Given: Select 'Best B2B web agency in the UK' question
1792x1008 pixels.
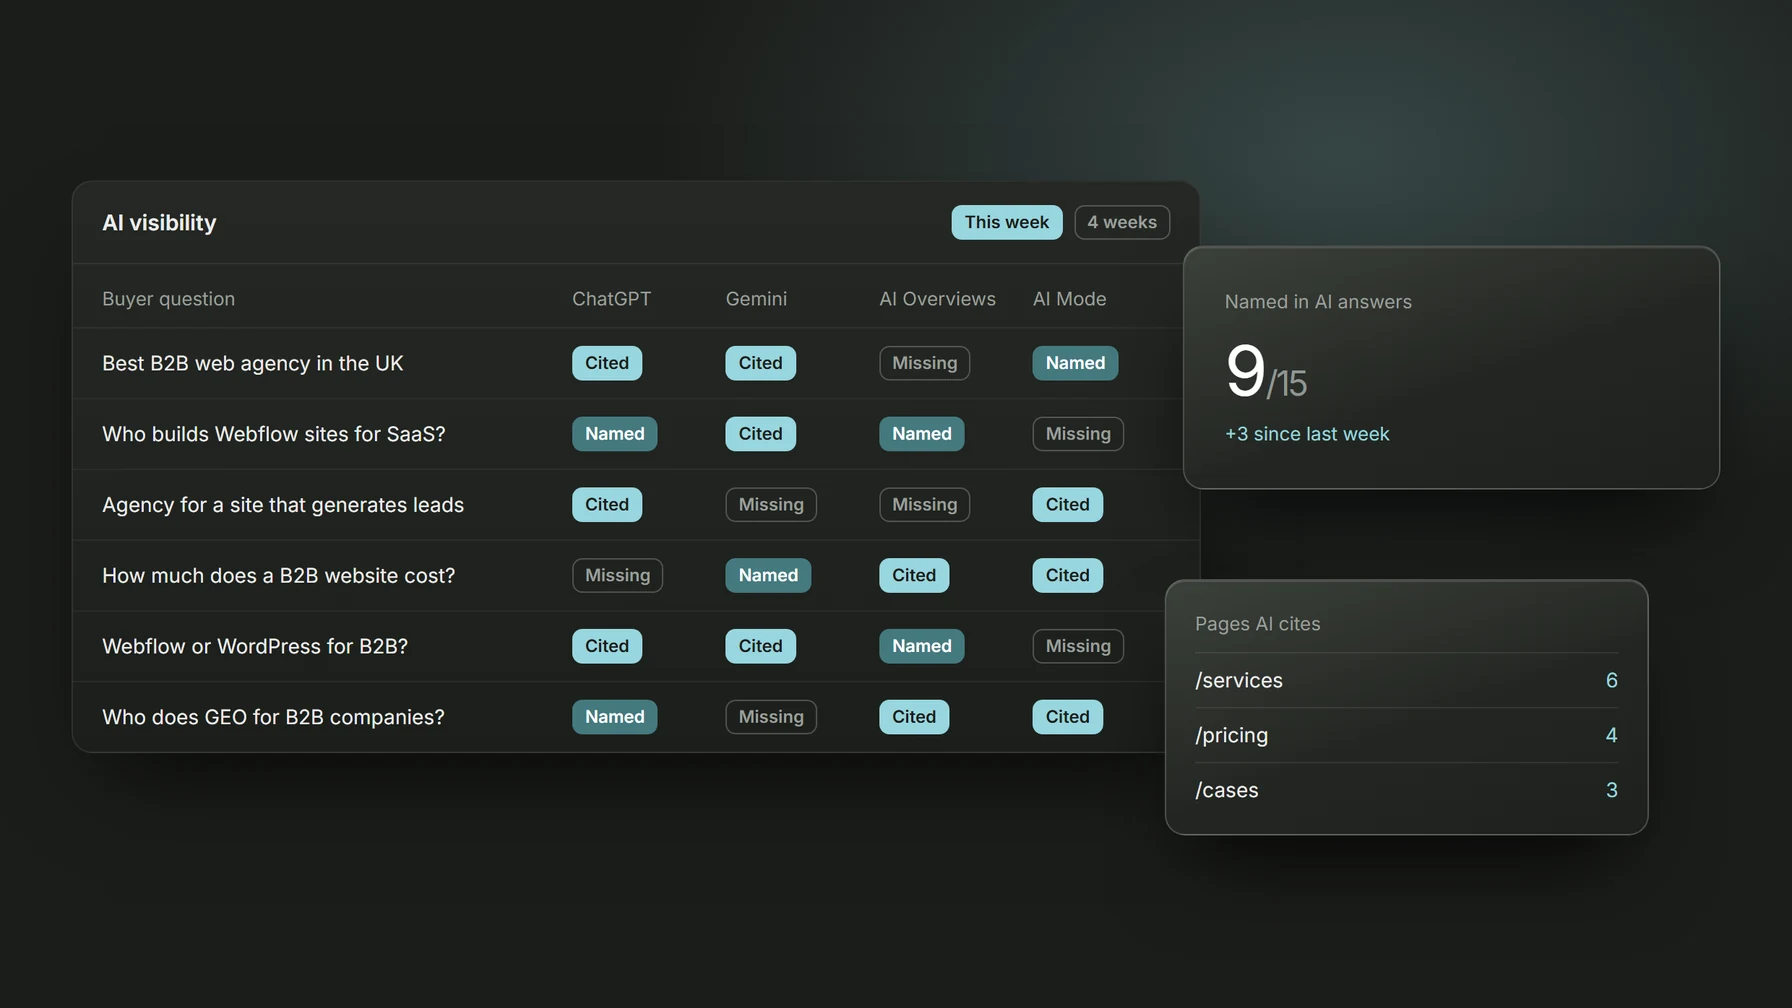Looking at the screenshot, I should click(253, 363).
